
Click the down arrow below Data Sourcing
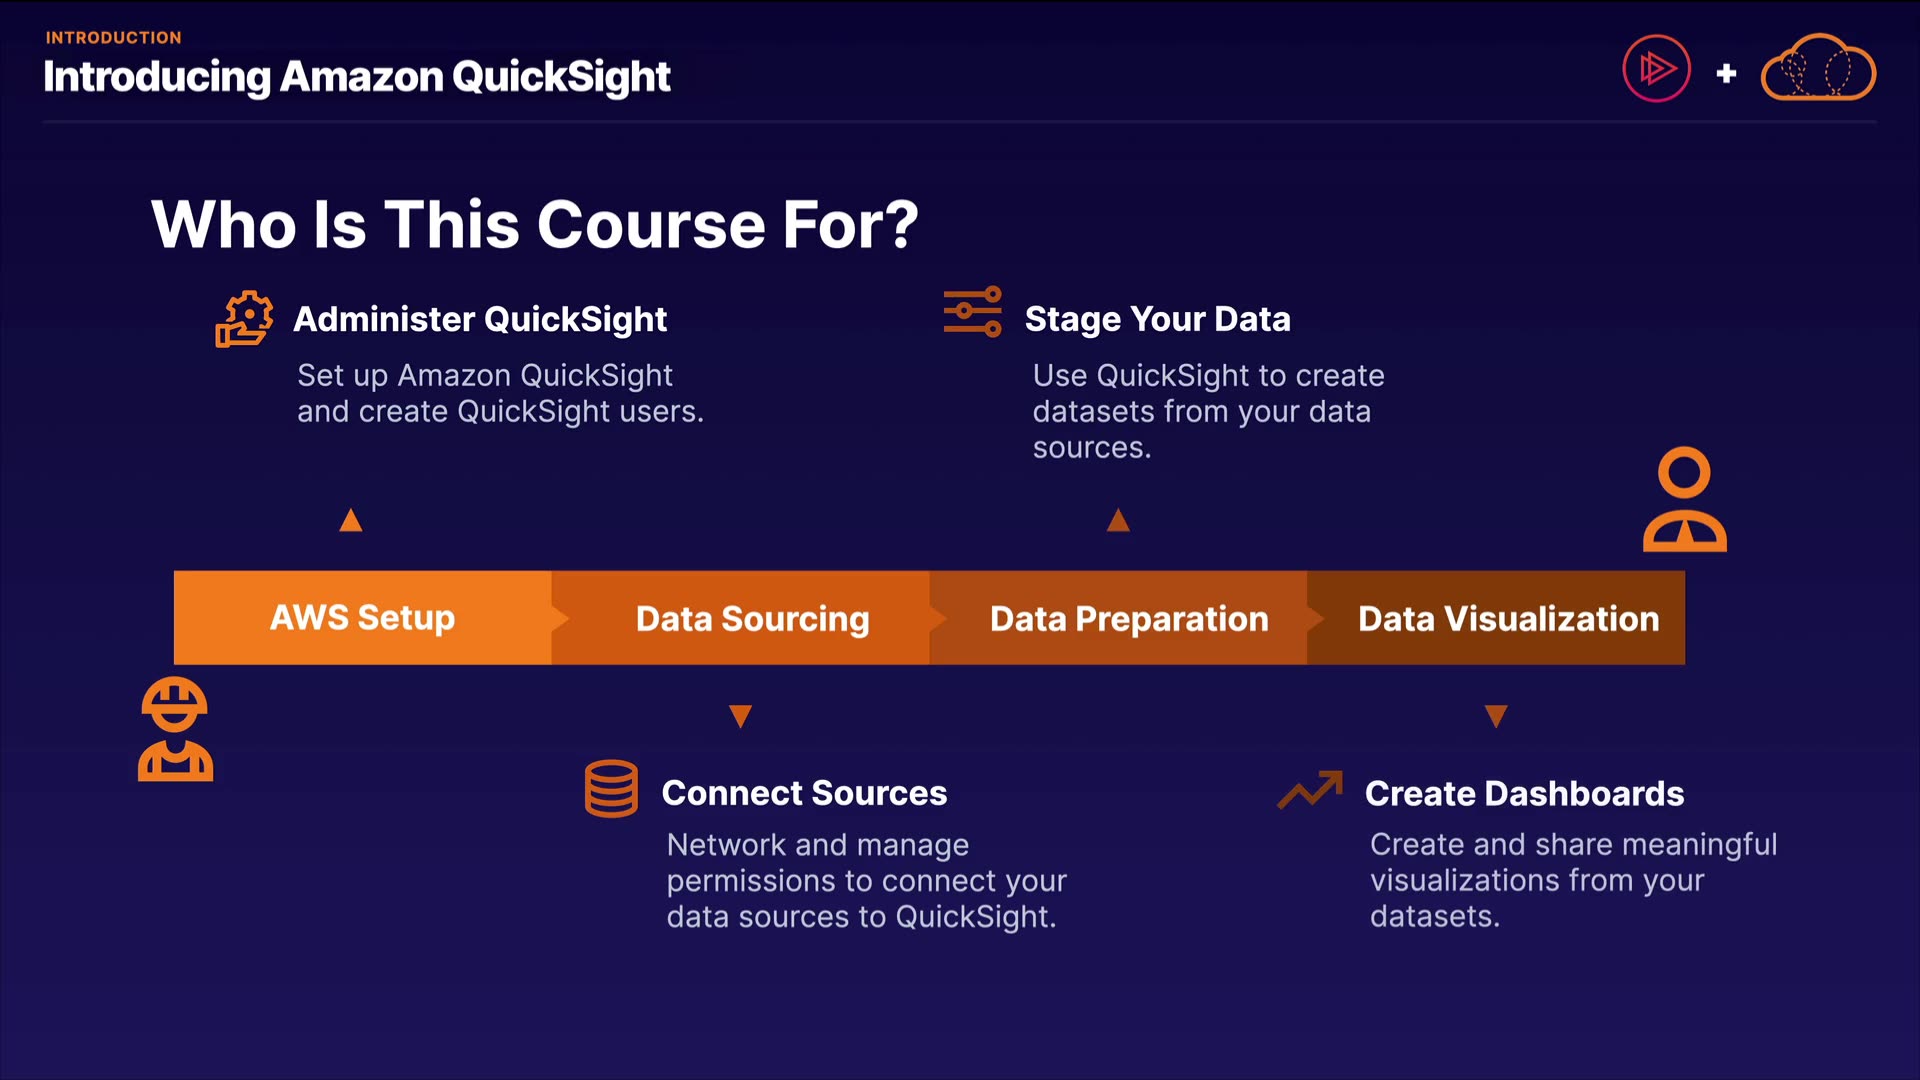(740, 716)
